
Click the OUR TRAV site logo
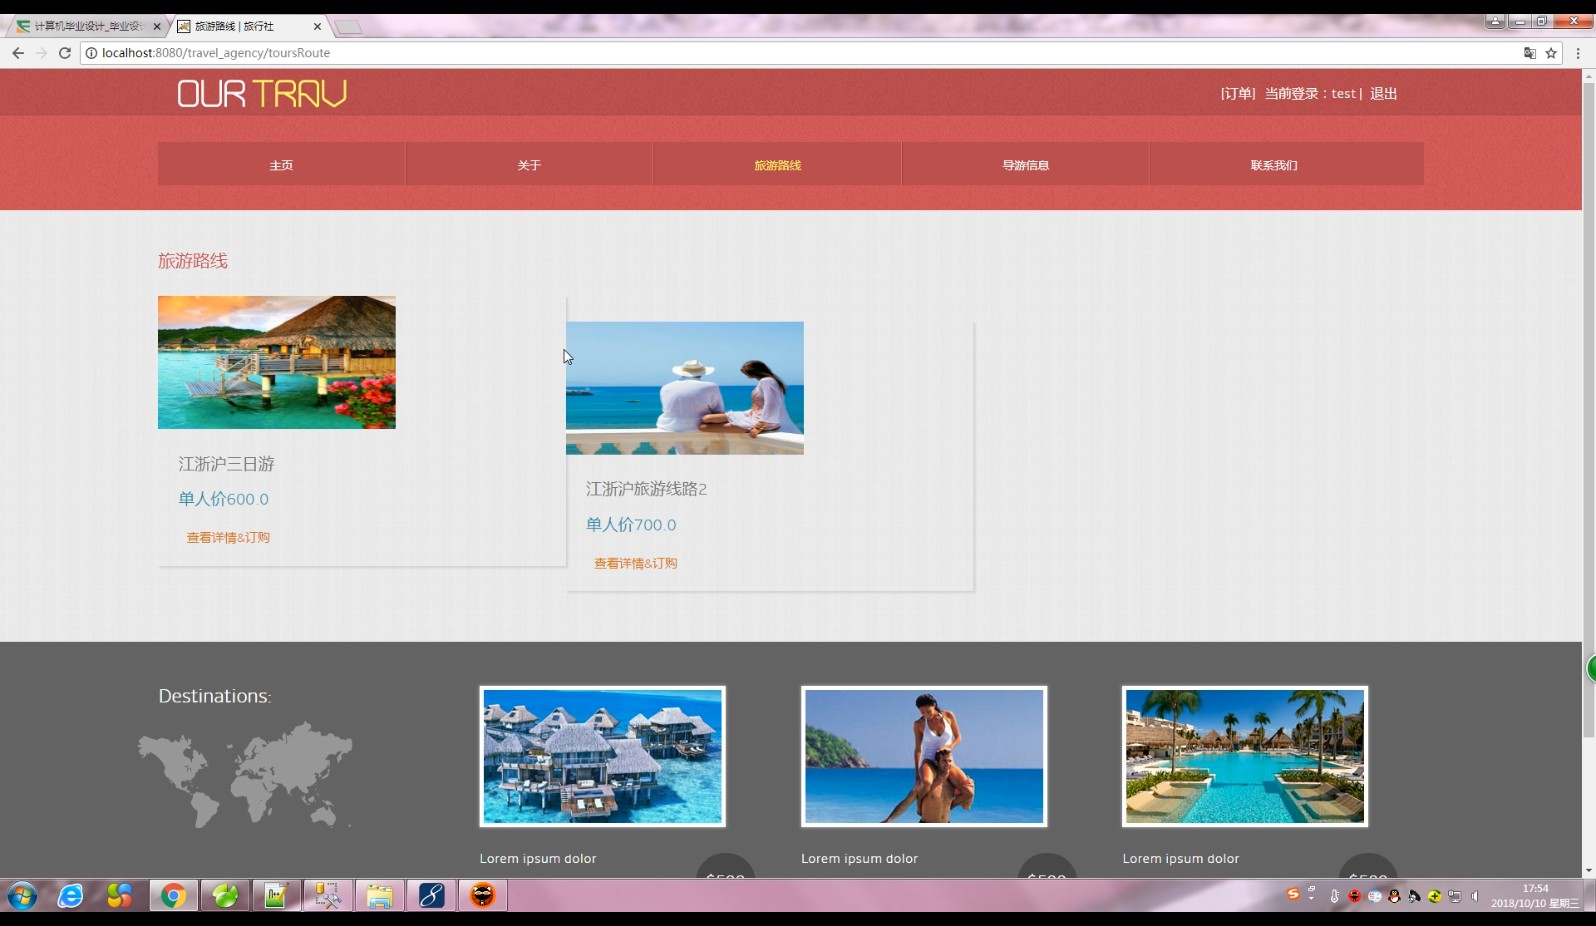[262, 93]
